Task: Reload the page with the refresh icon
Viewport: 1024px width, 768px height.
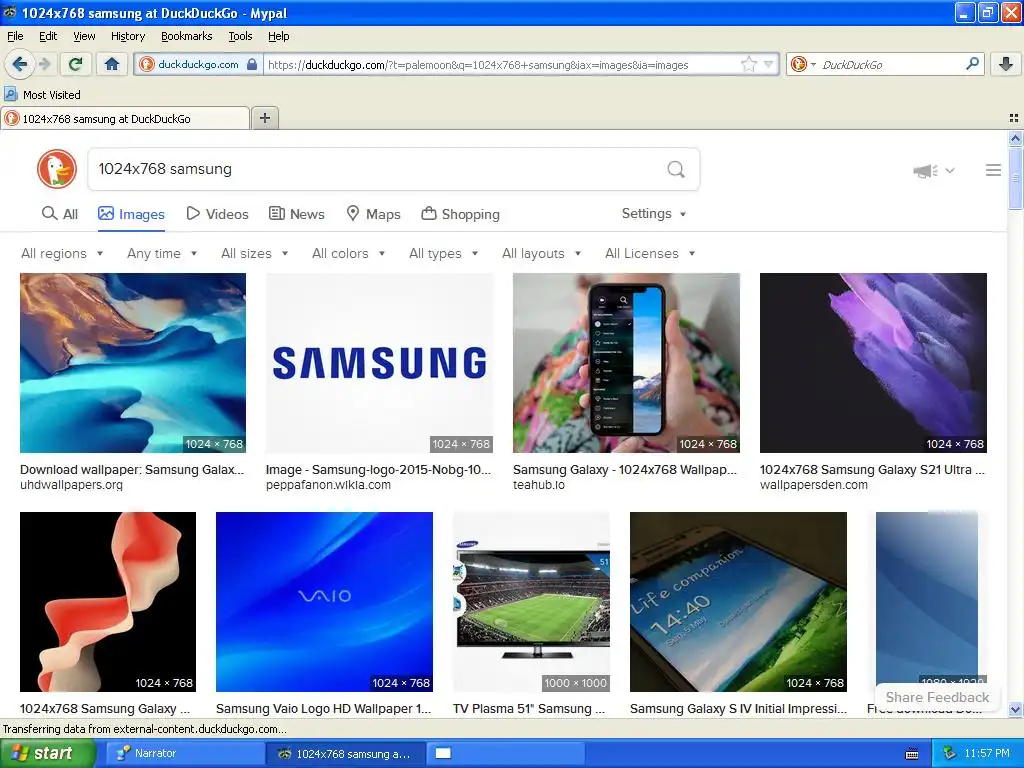Action: [76, 64]
